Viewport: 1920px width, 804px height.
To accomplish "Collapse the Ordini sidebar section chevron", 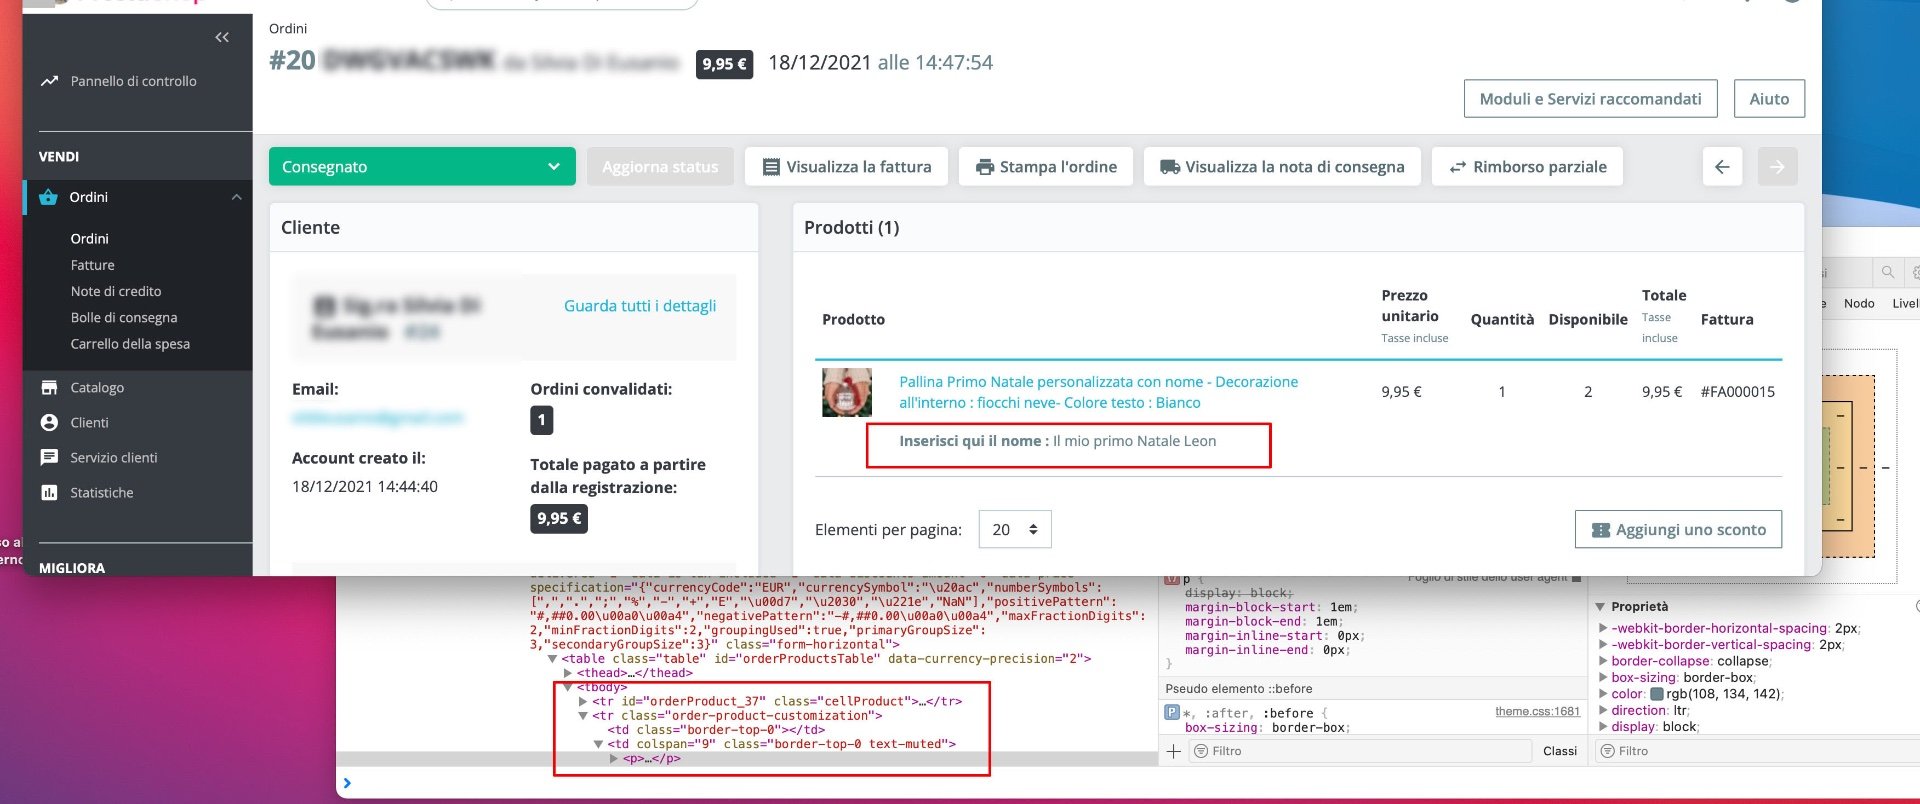I will point(237,197).
